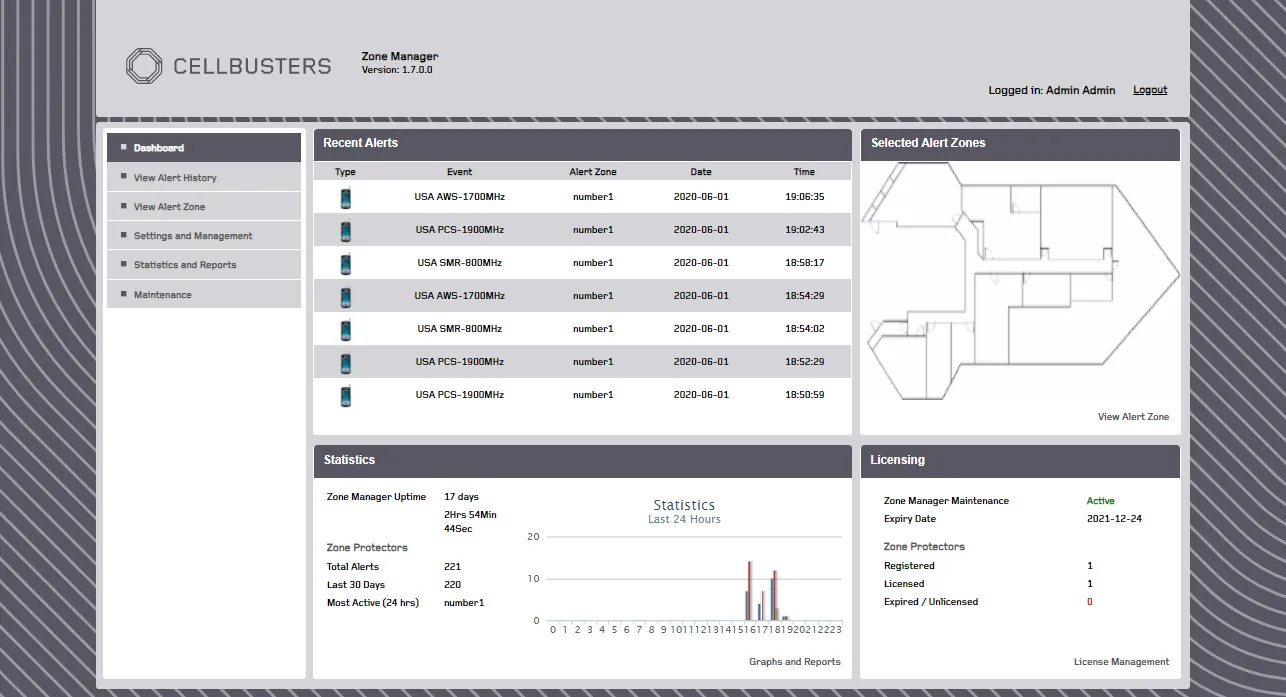The image size is (1286, 697).
Task: Open the License Management link
Action: [1121, 662]
